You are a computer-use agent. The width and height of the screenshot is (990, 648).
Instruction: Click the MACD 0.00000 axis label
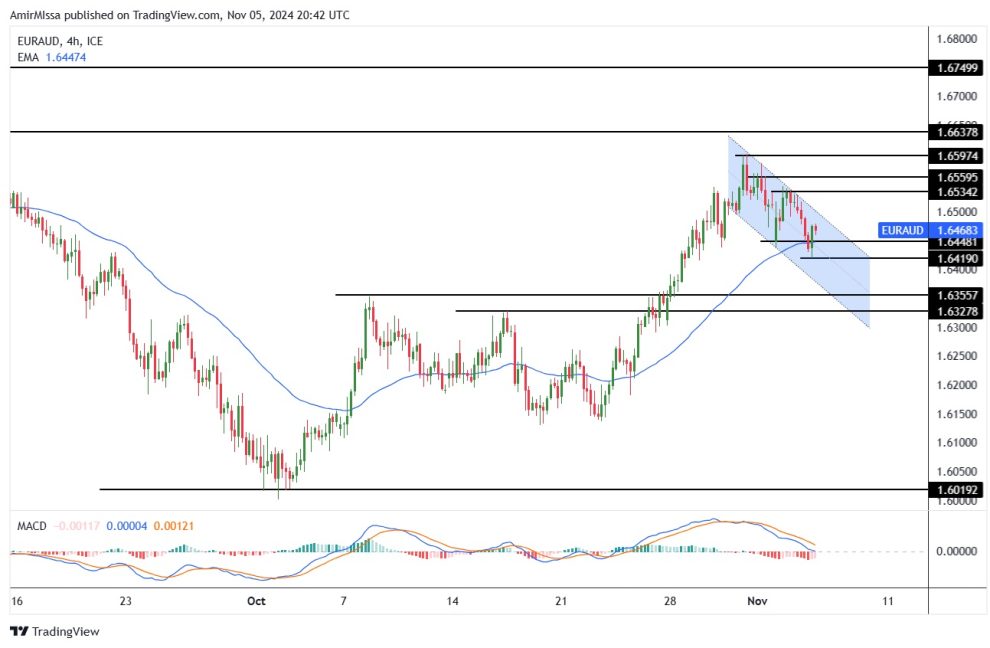click(x=957, y=551)
